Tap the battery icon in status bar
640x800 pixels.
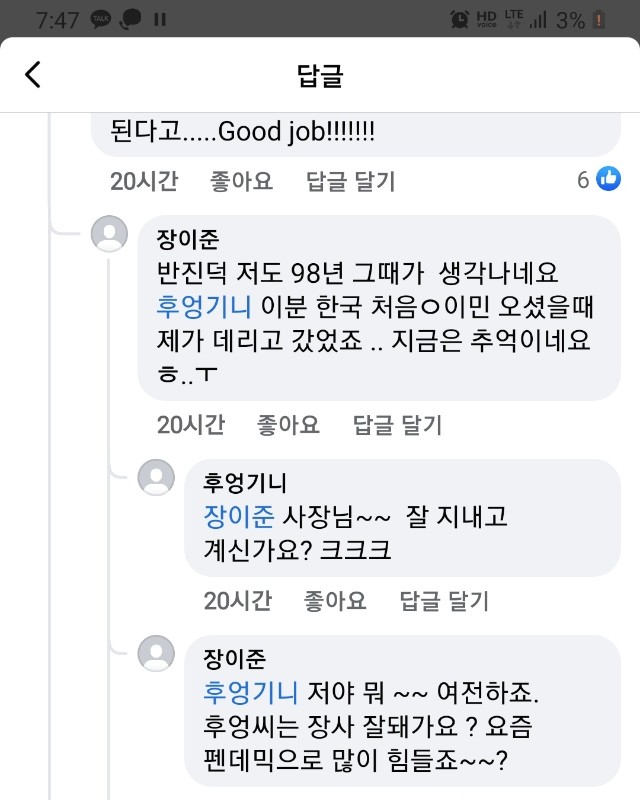[x=599, y=18]
